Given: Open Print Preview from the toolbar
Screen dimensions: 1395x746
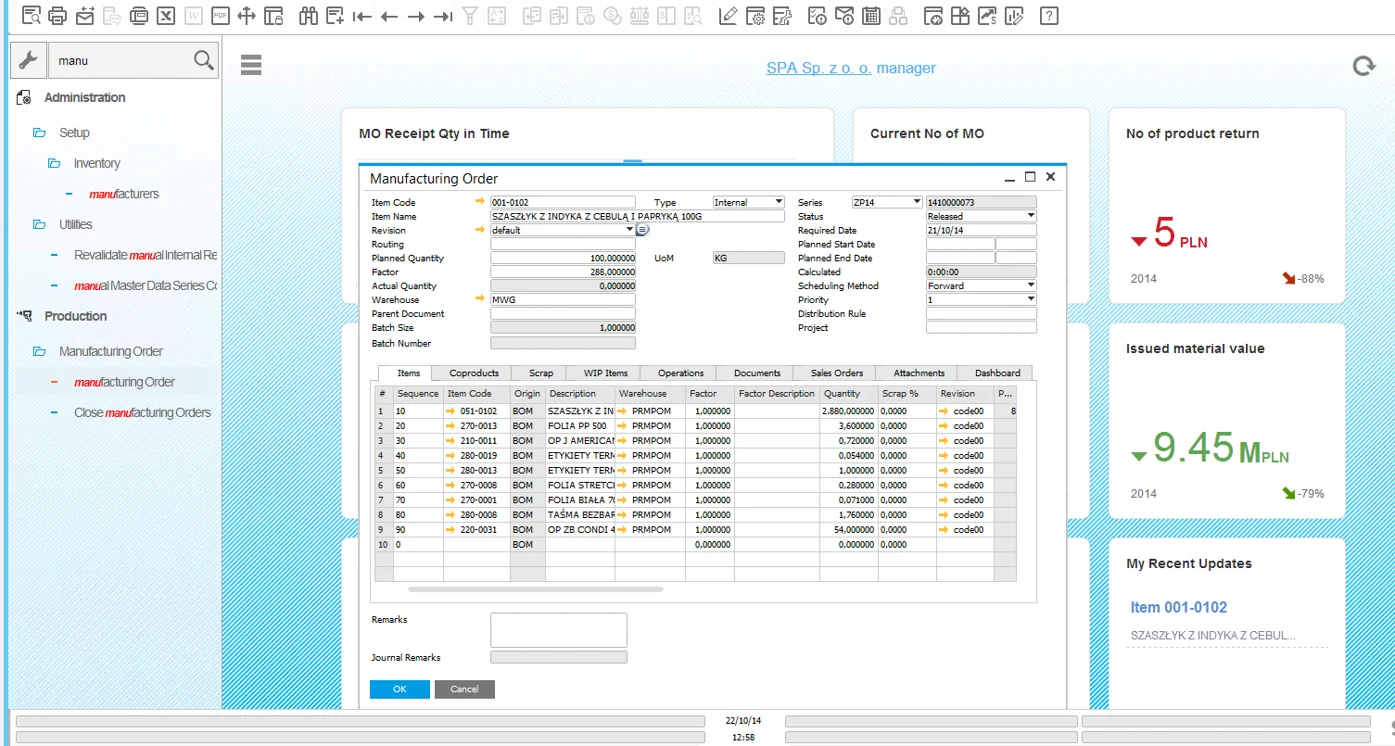Looking at the screenshot, I should (x=31, y=16).
